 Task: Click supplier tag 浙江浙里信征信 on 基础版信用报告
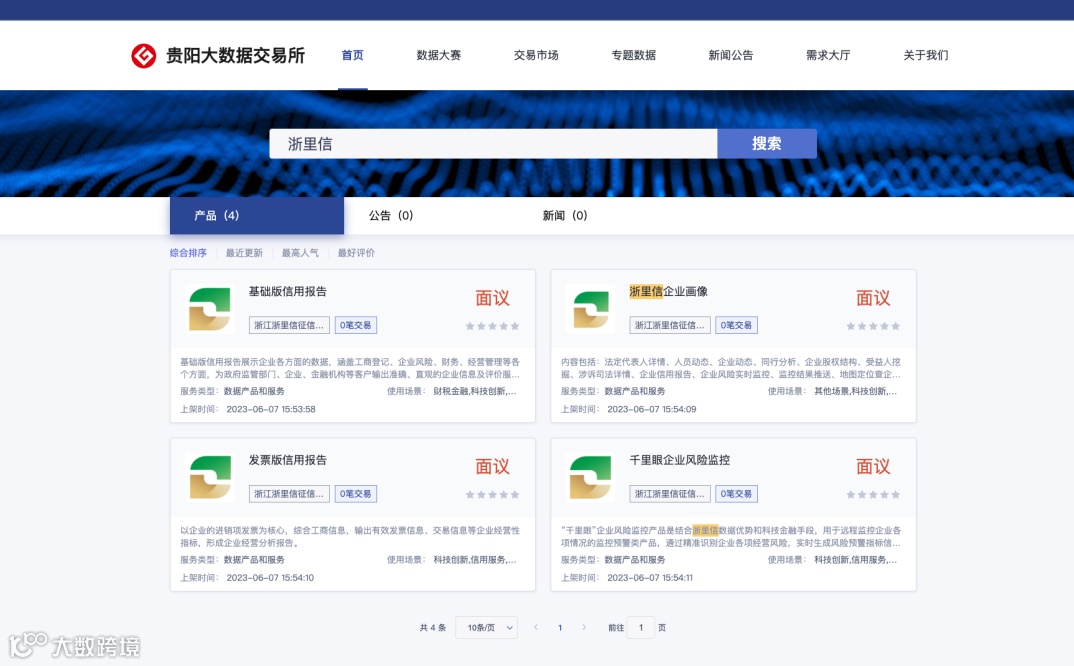[289, 325]
